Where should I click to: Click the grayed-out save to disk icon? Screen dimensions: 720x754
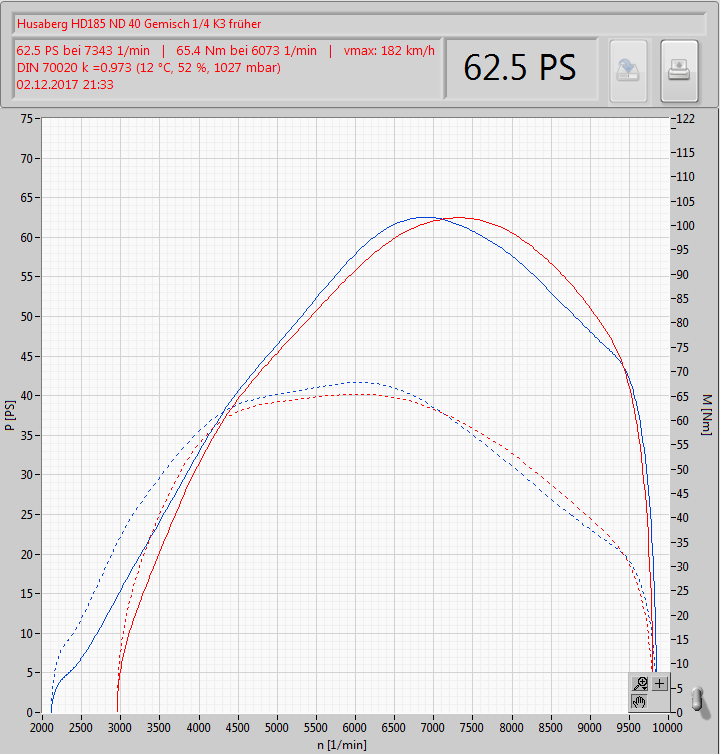(628, 70)
